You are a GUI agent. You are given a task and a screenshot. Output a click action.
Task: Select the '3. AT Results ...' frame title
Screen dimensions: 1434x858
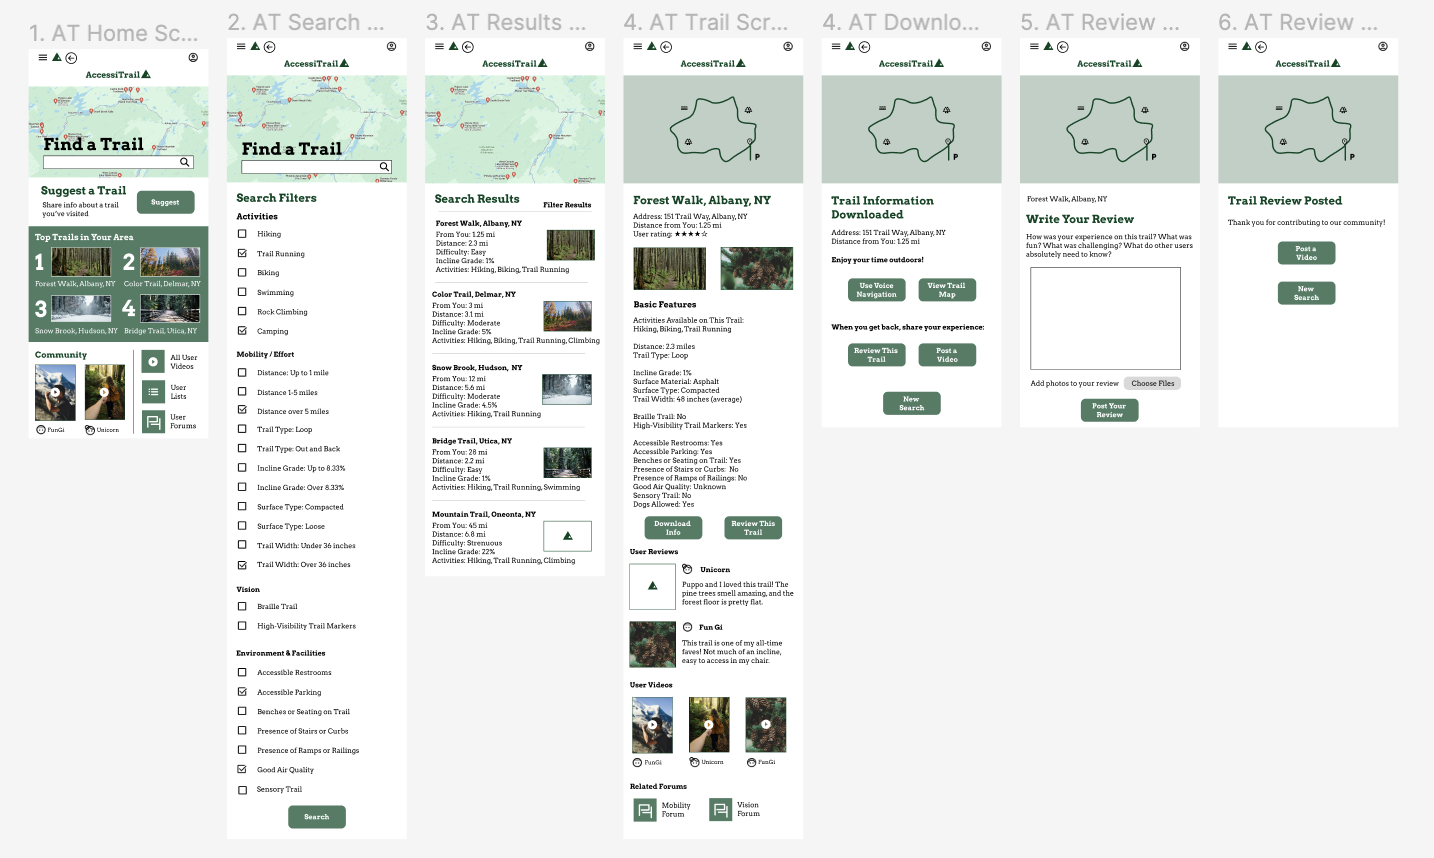click(x=505, y=22)
